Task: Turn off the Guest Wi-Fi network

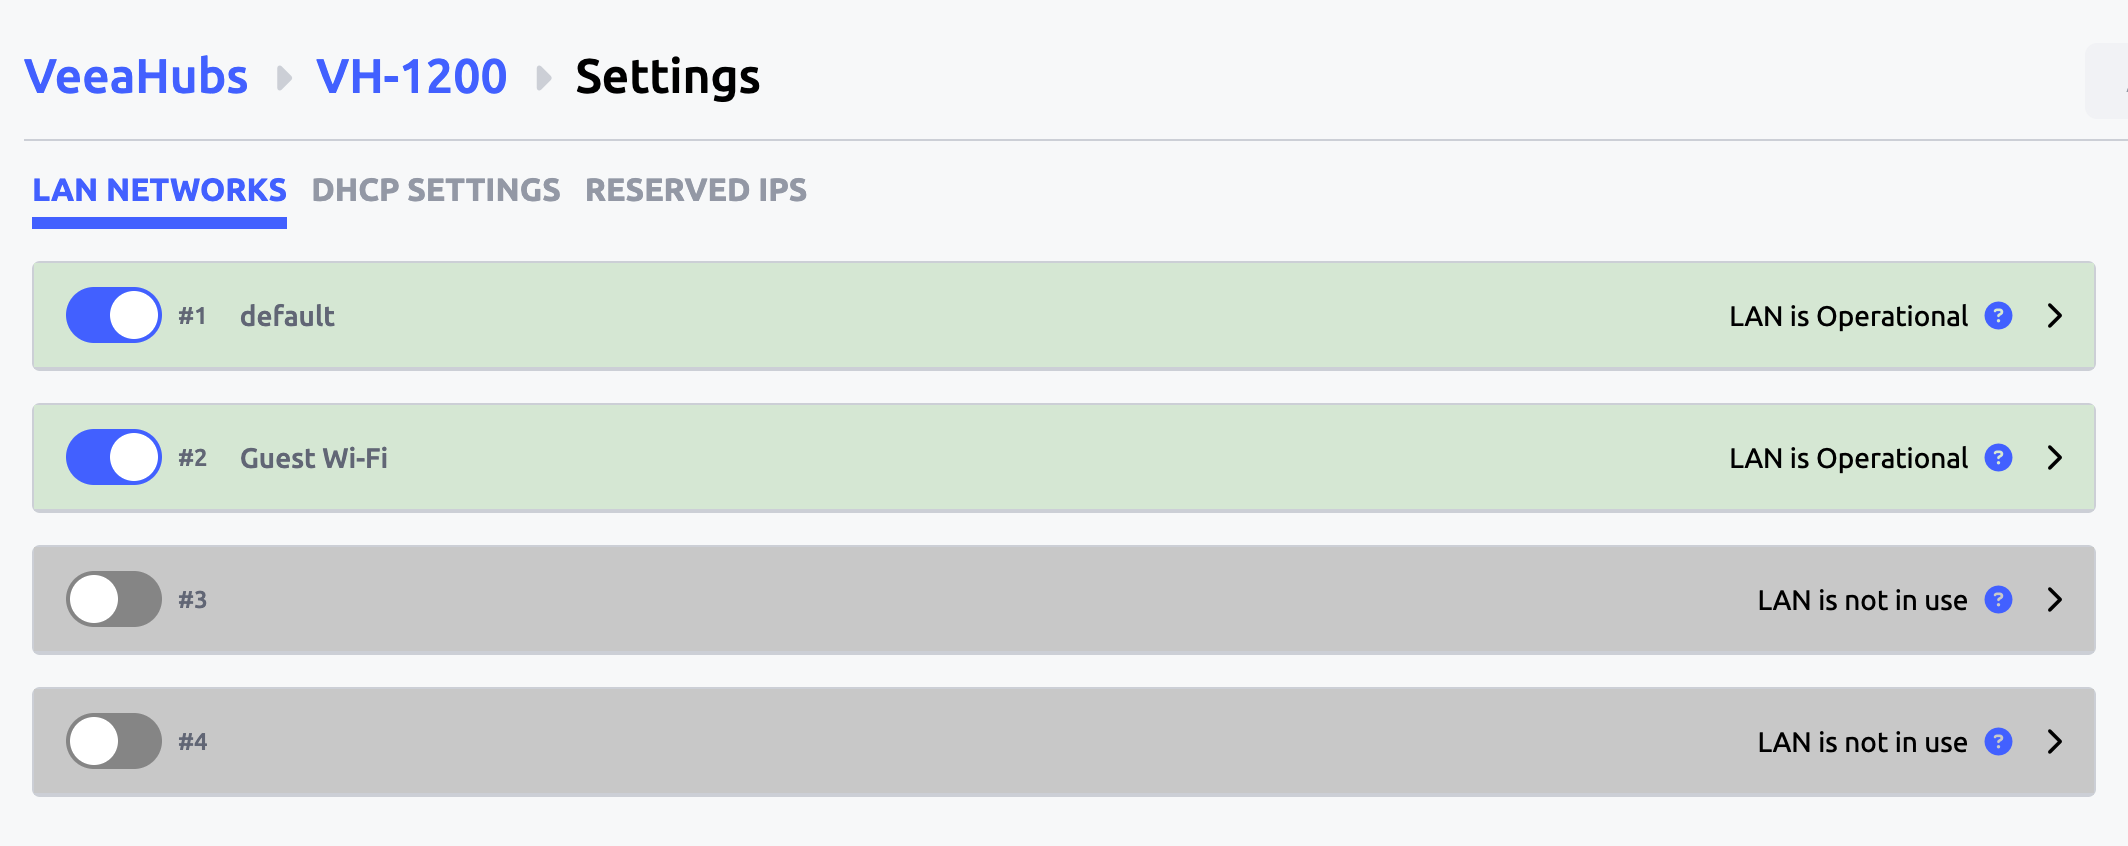Action: [x=113, y=457]
